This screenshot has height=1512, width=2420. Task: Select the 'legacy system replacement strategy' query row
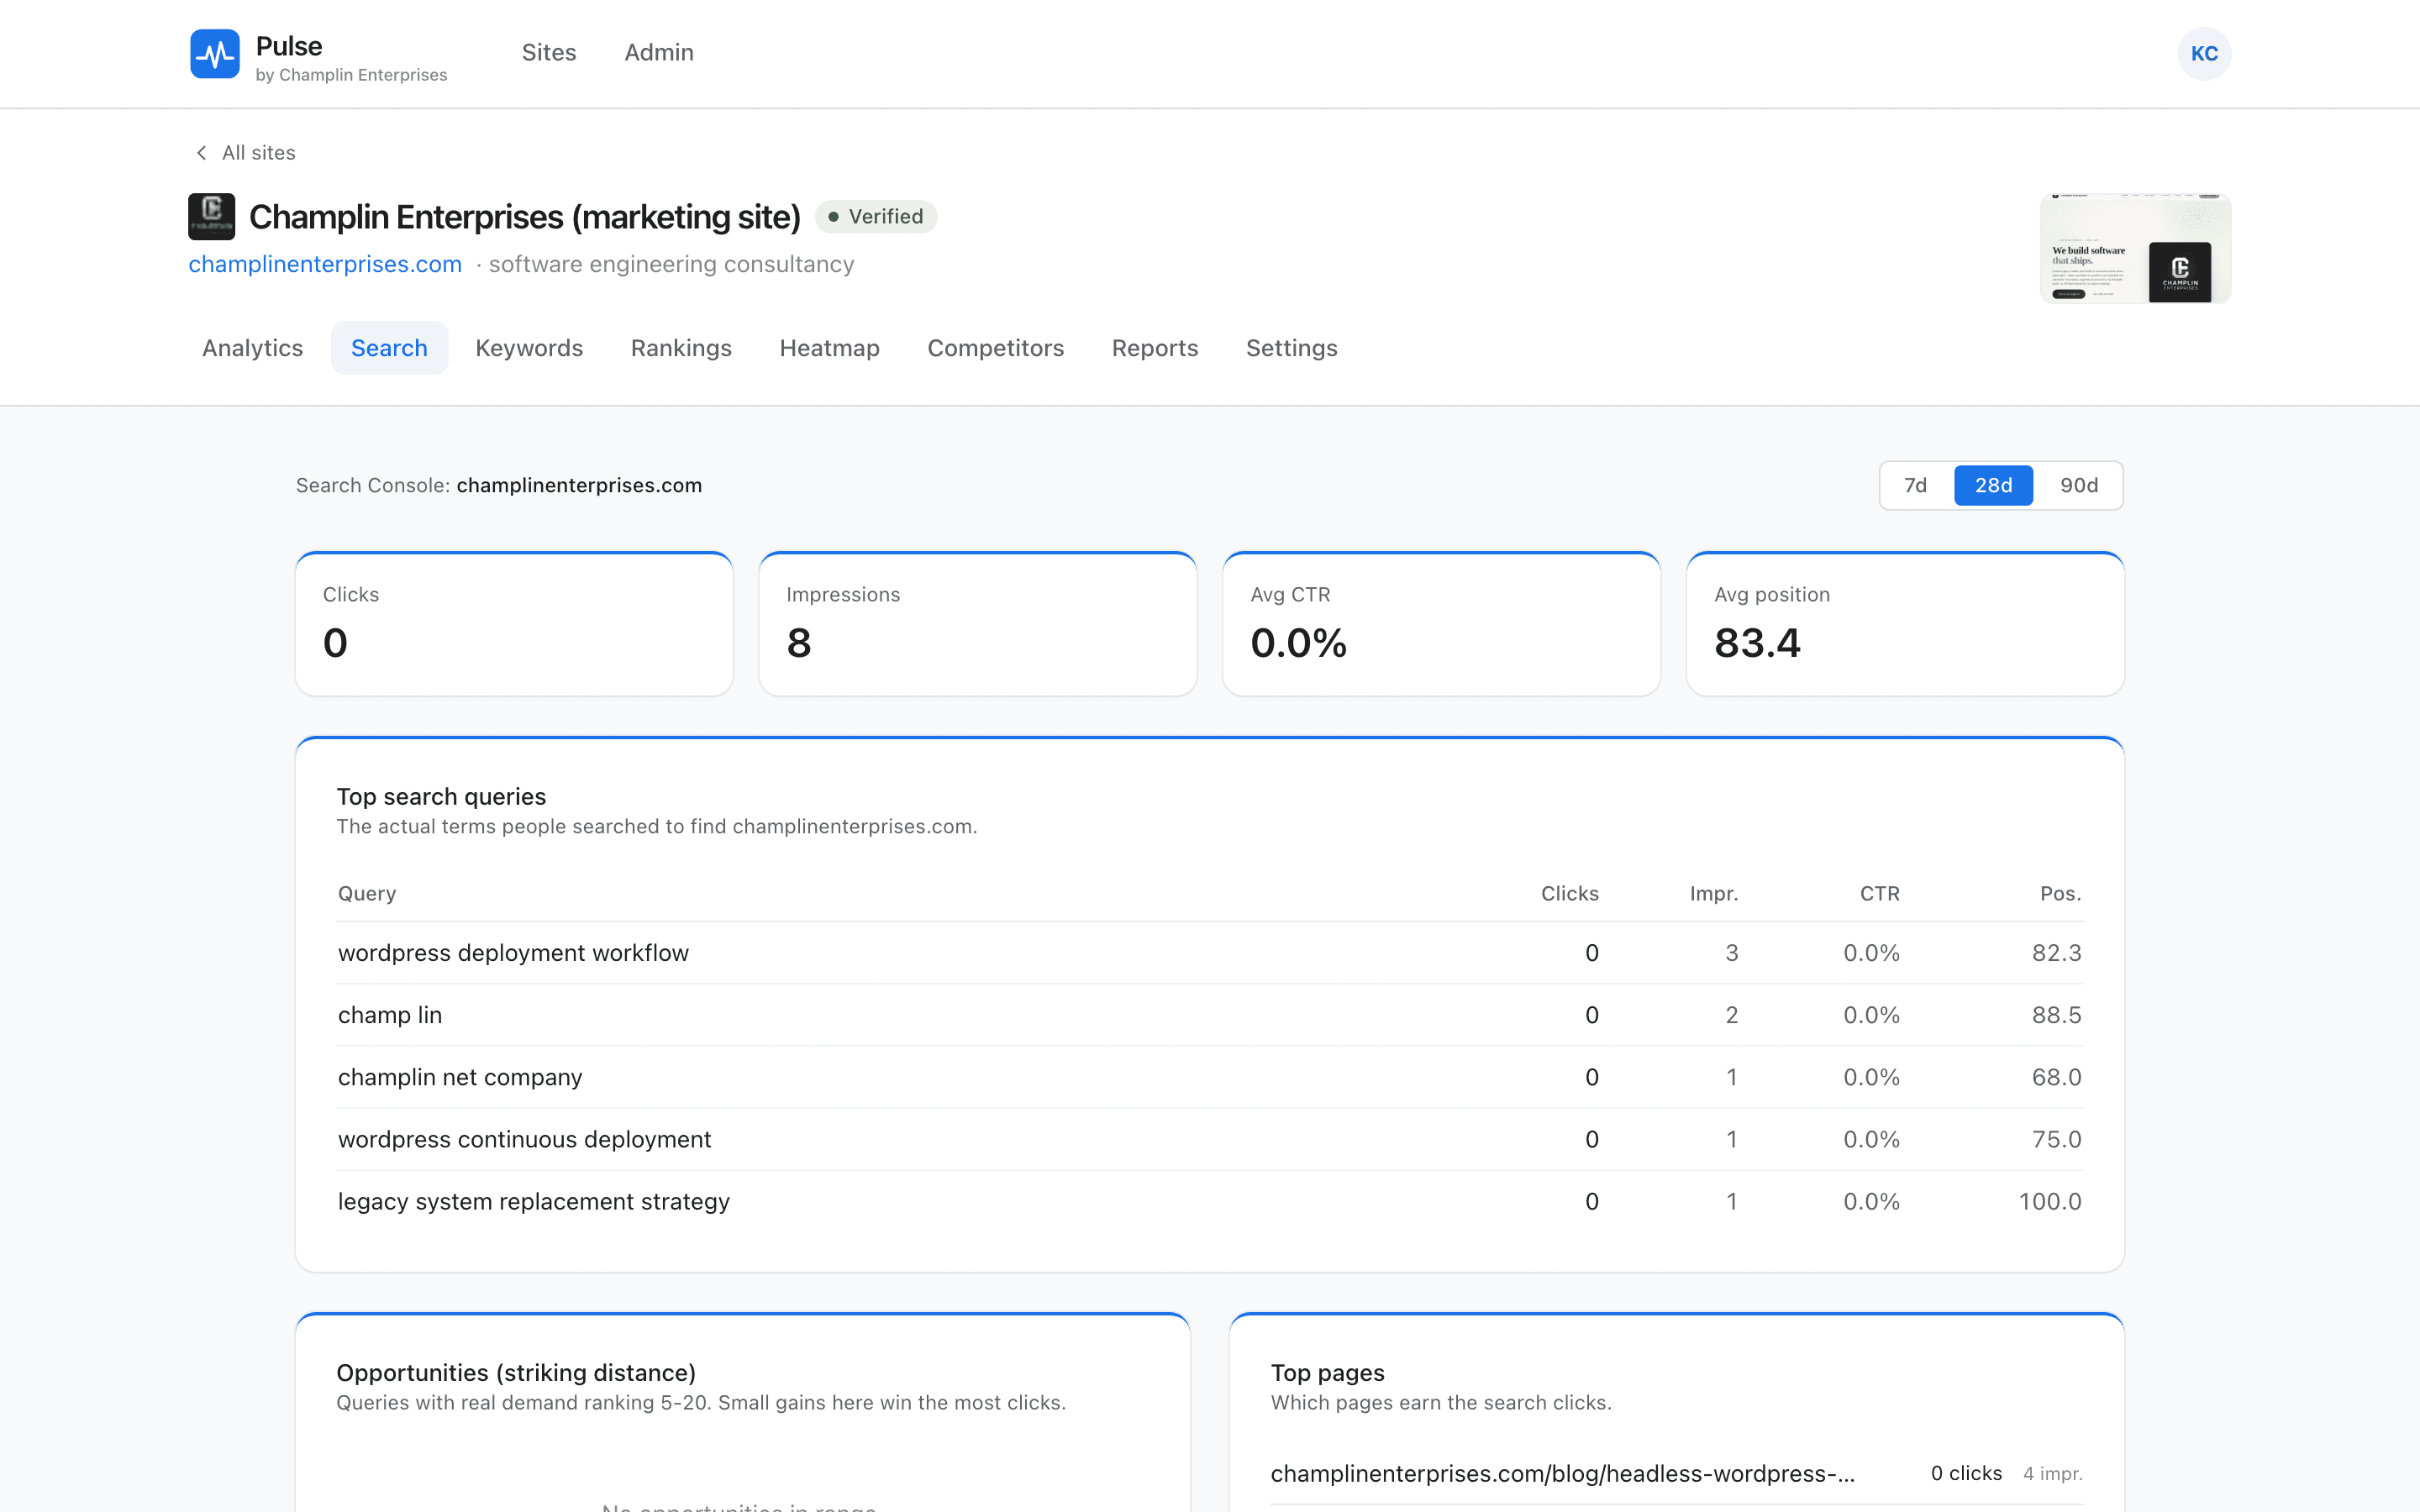tap(1210, 1201)
